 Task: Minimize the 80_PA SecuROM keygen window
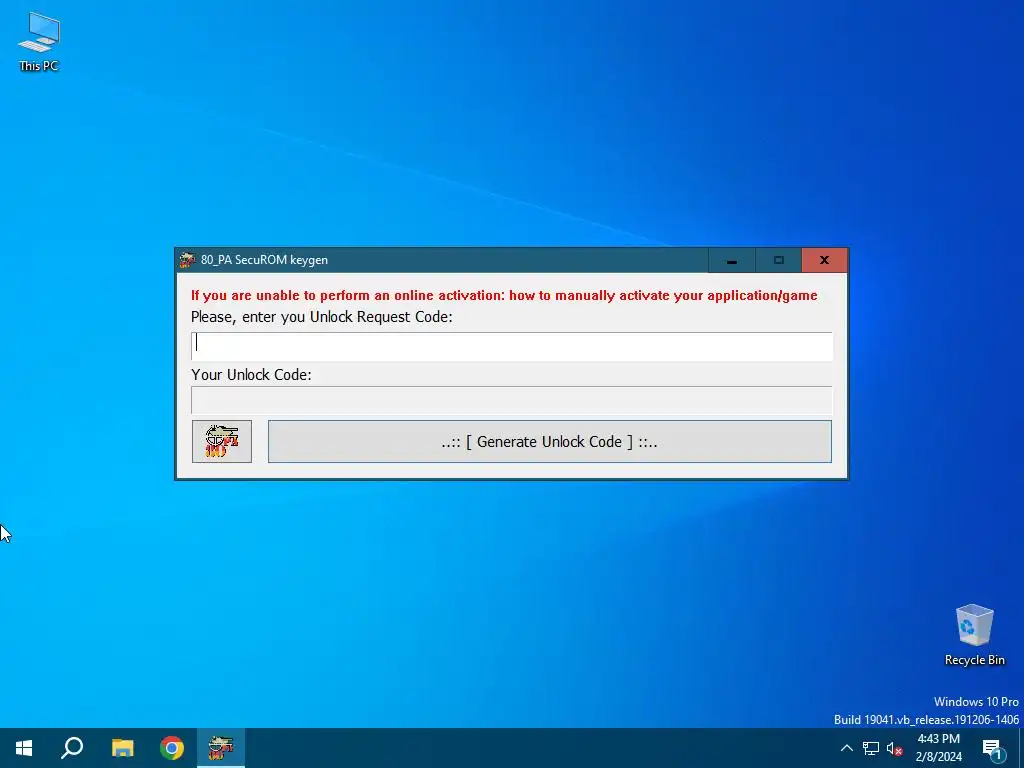pyautogui.click(x=731, y=260)
